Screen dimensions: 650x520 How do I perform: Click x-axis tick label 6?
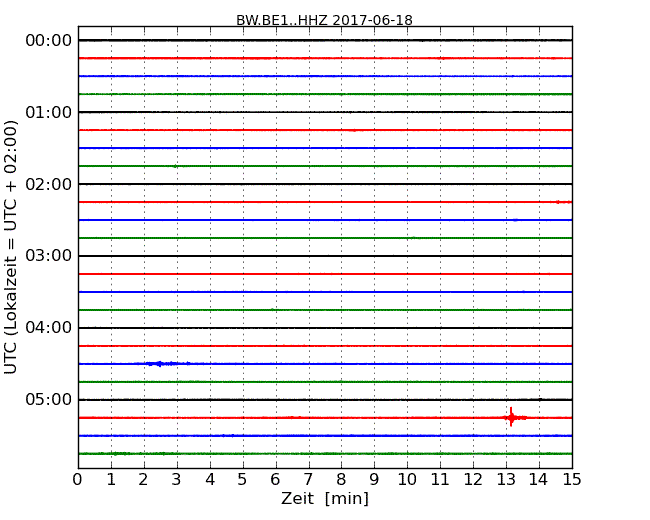coord(276,480)
